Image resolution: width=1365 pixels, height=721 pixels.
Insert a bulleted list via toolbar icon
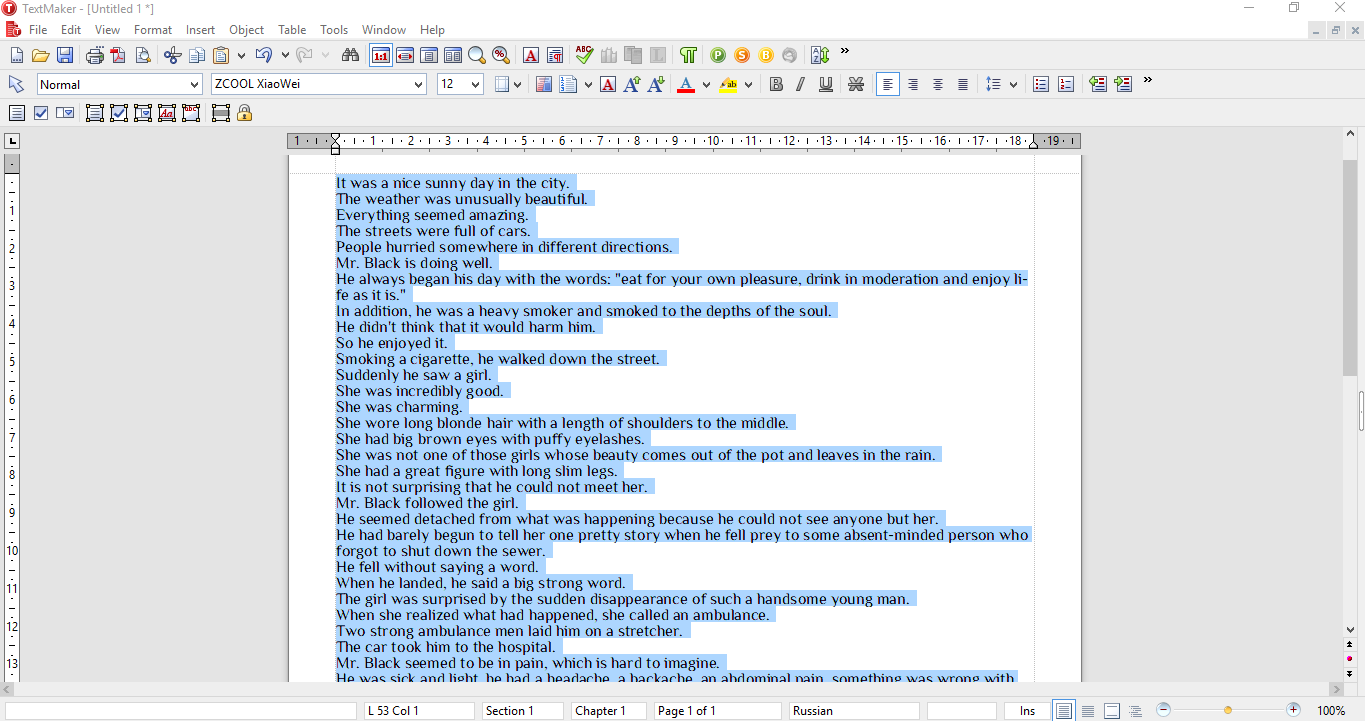click(1041, 85)
